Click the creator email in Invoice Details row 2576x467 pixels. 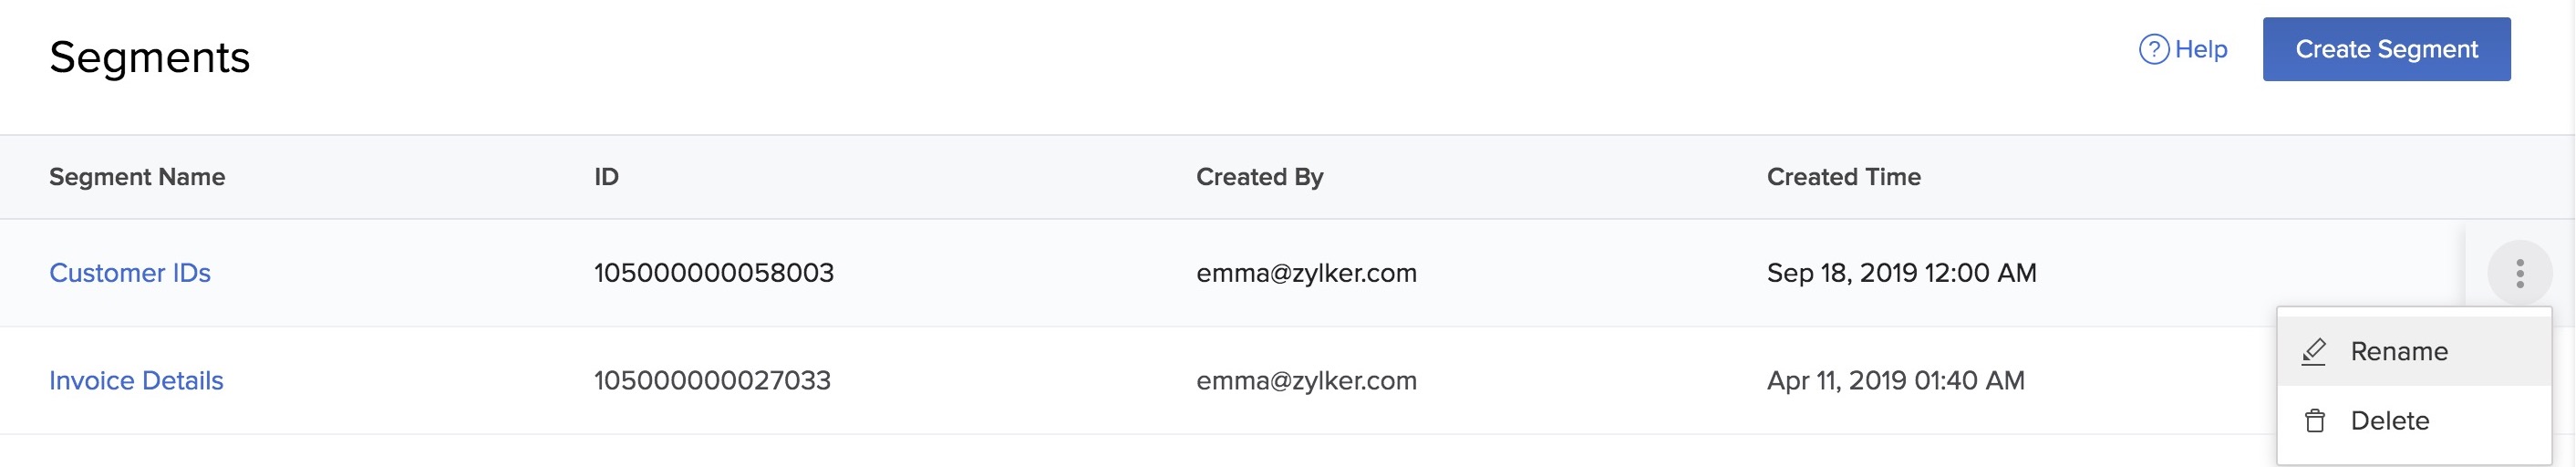tap(1306, 381)
